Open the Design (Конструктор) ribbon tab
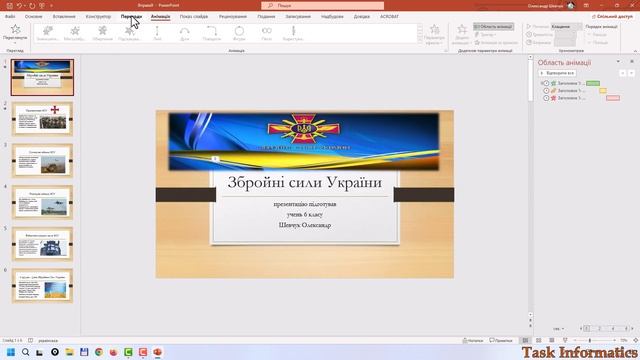The image size is (640, 360). pyautogui.click(x=98, y=17)
